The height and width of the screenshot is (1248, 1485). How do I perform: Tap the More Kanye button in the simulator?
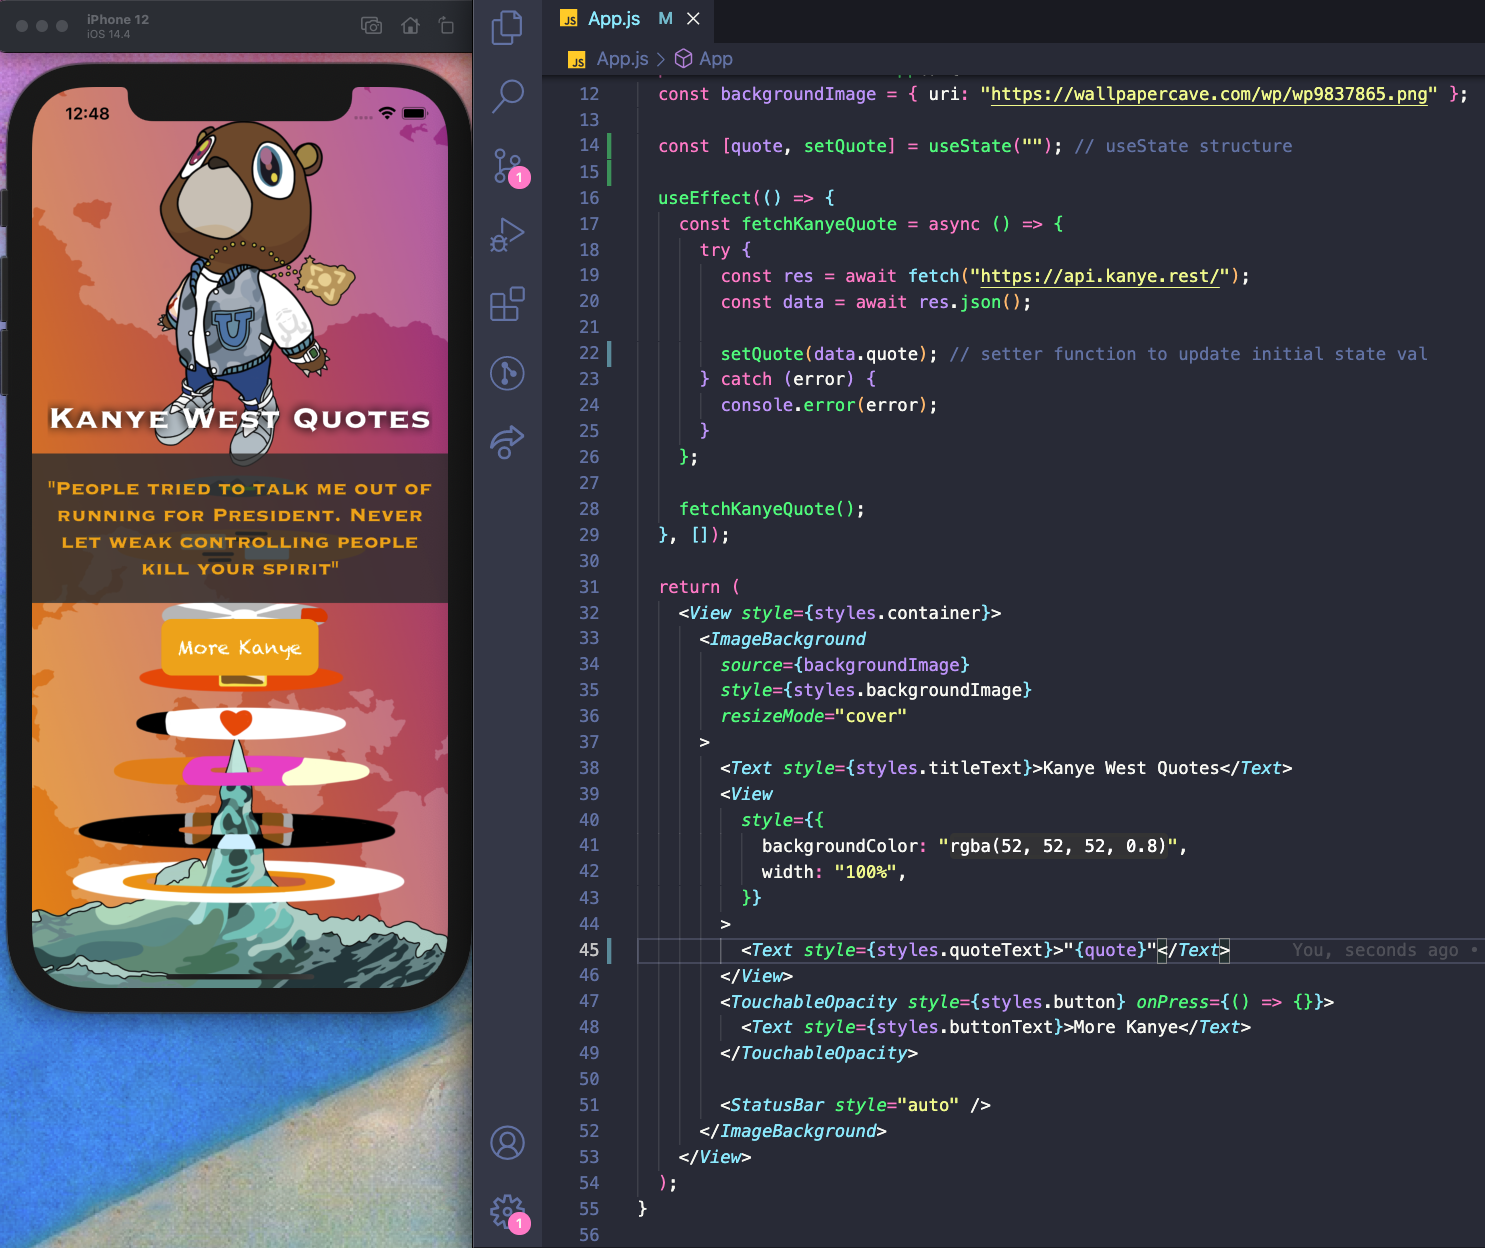coord(240,648)
